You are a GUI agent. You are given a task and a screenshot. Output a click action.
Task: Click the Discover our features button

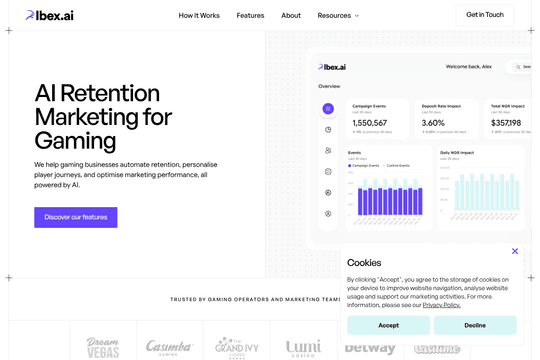76,217
